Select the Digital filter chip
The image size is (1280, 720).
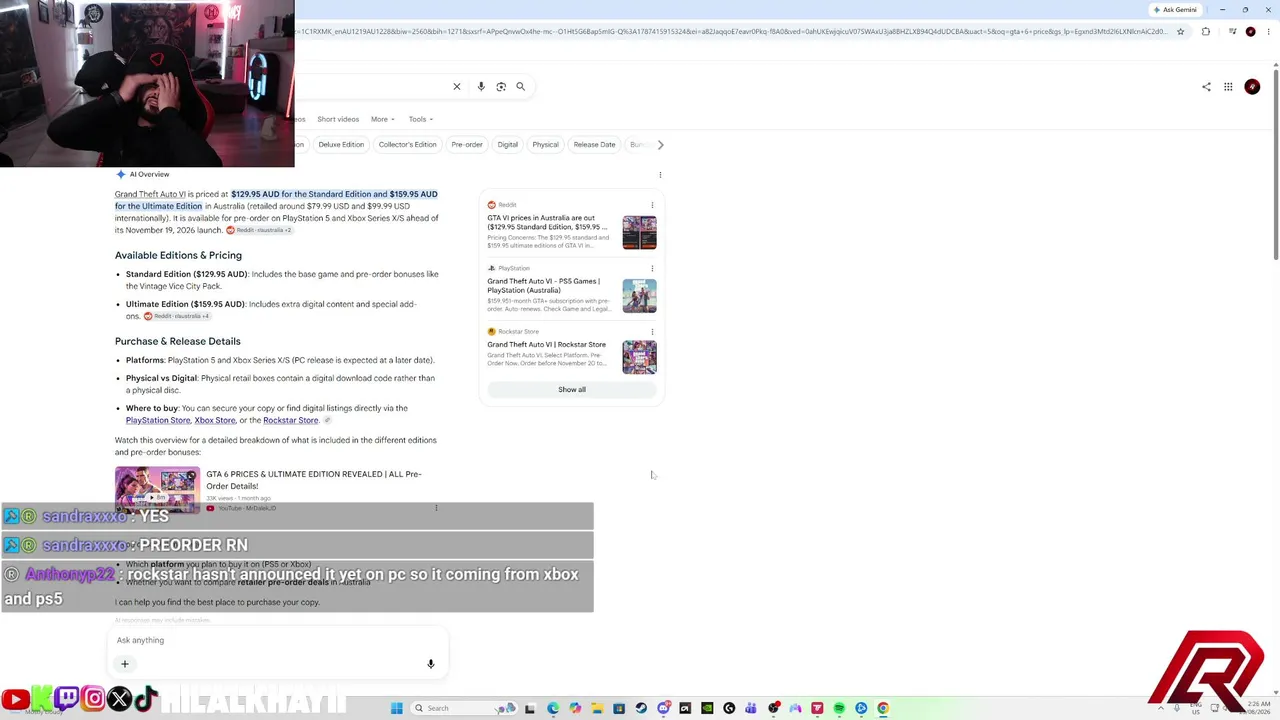[508, 145]
